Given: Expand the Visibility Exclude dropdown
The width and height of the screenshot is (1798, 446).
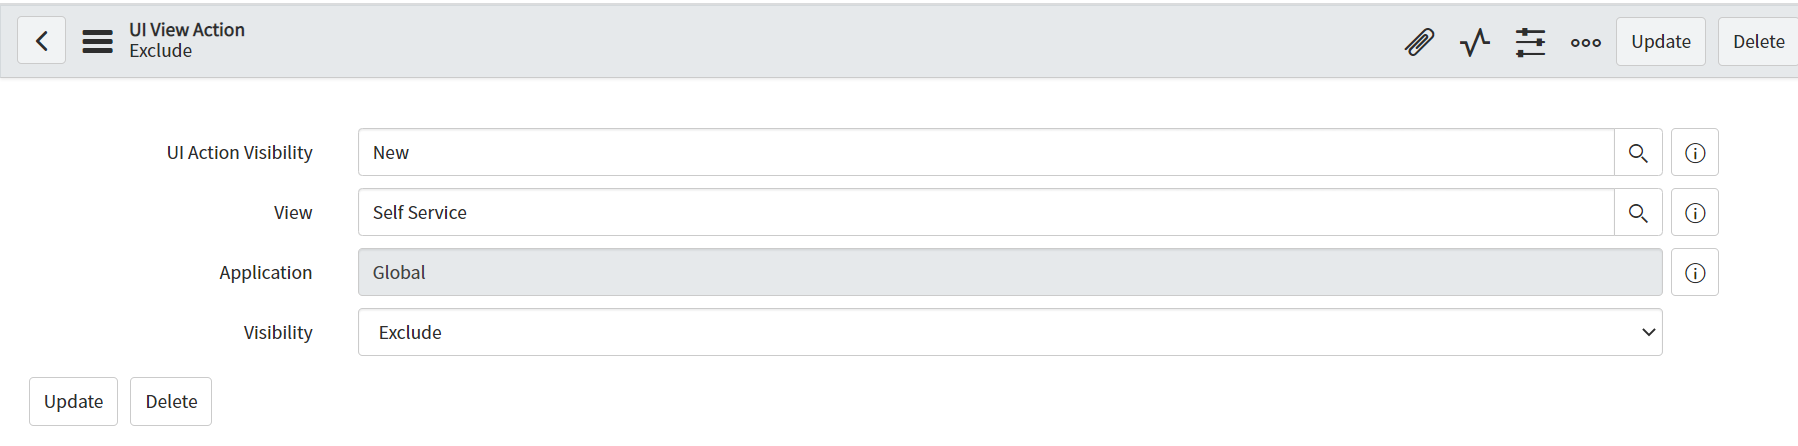Looking at the screenshot, I should click(x=1010, y=332).
